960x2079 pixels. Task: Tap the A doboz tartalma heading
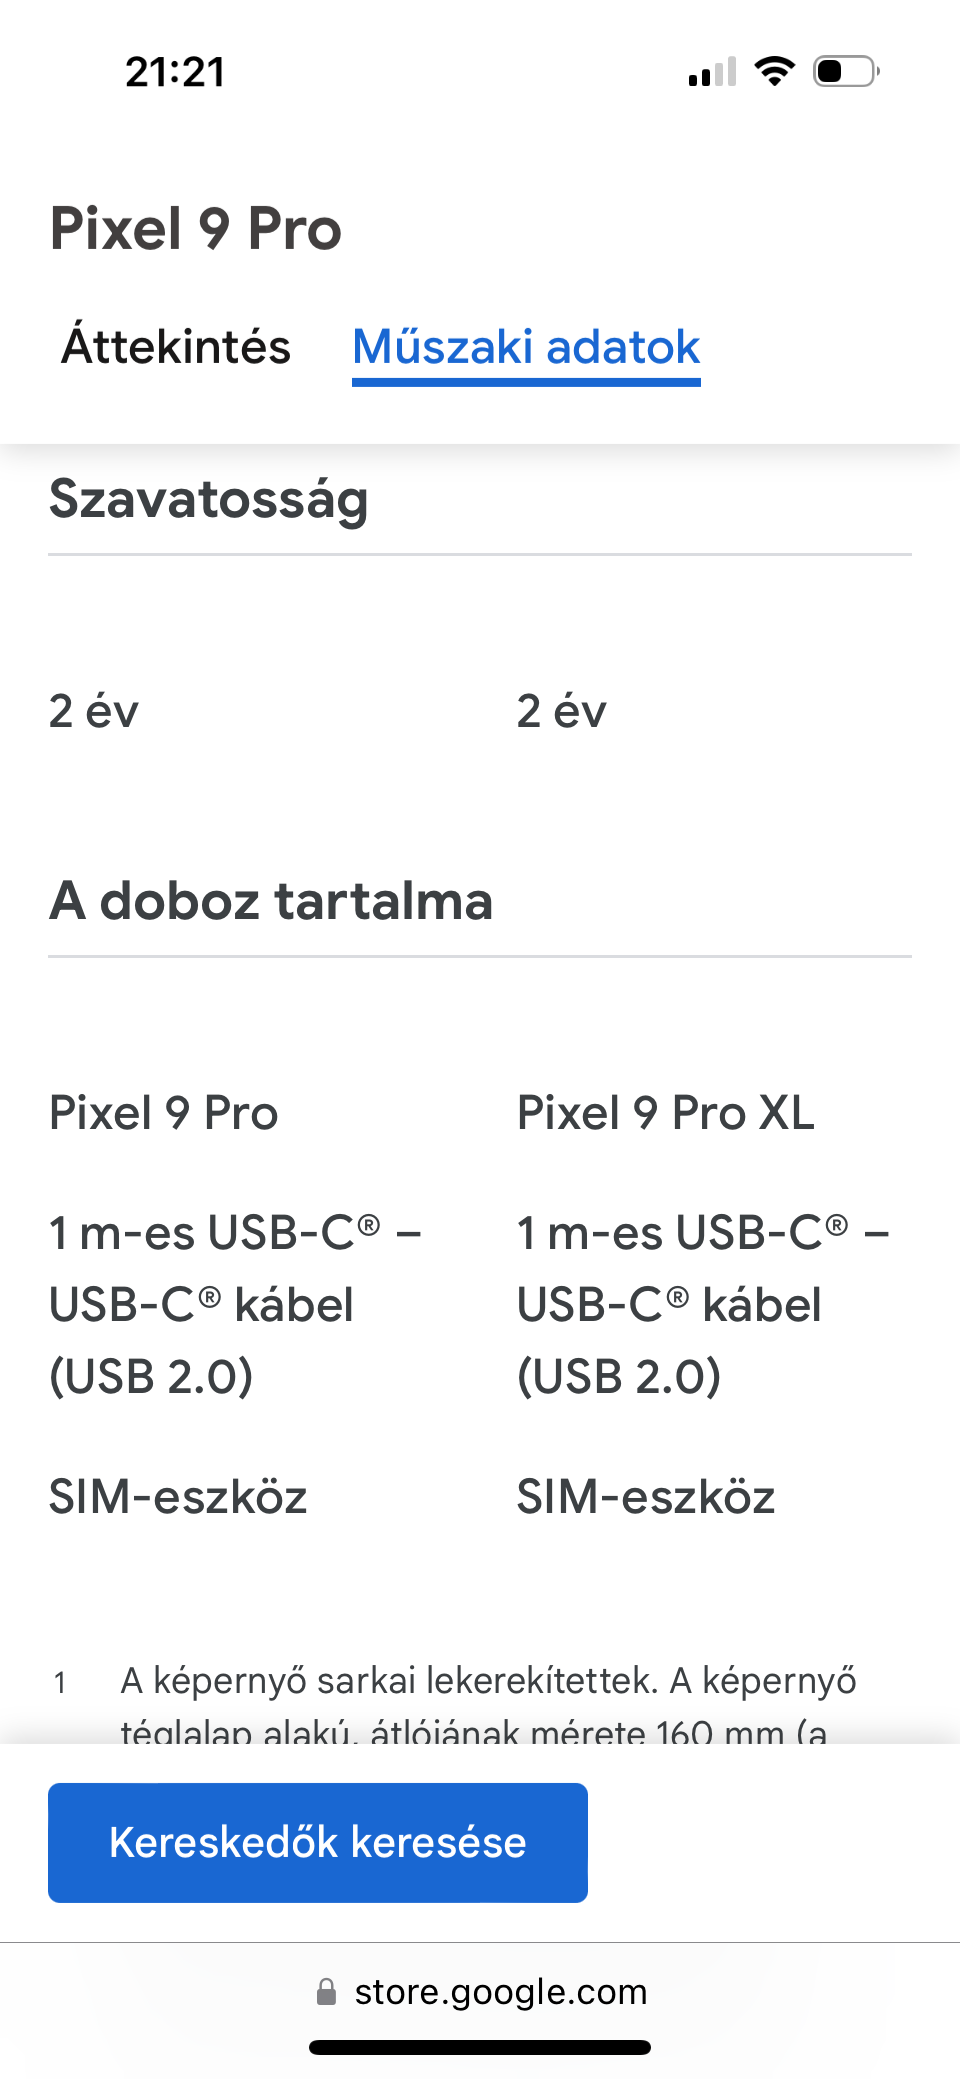271,900
